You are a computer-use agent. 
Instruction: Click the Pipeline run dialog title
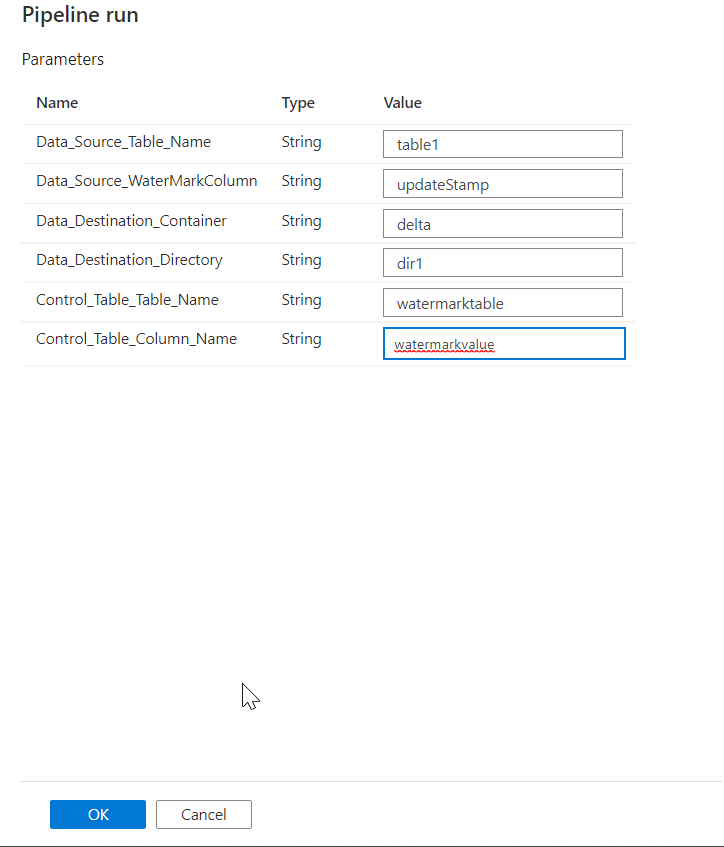point(80,15)
